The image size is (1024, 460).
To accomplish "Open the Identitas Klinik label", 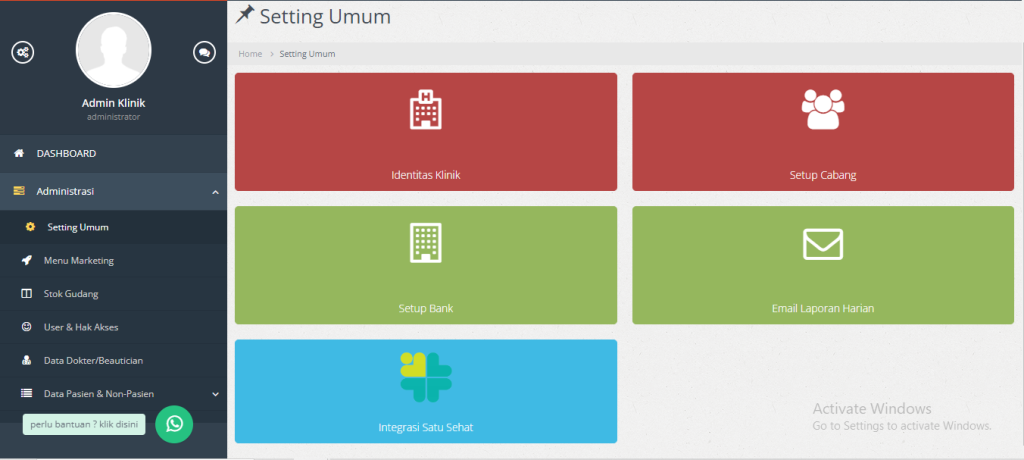I will coord(426,175).
